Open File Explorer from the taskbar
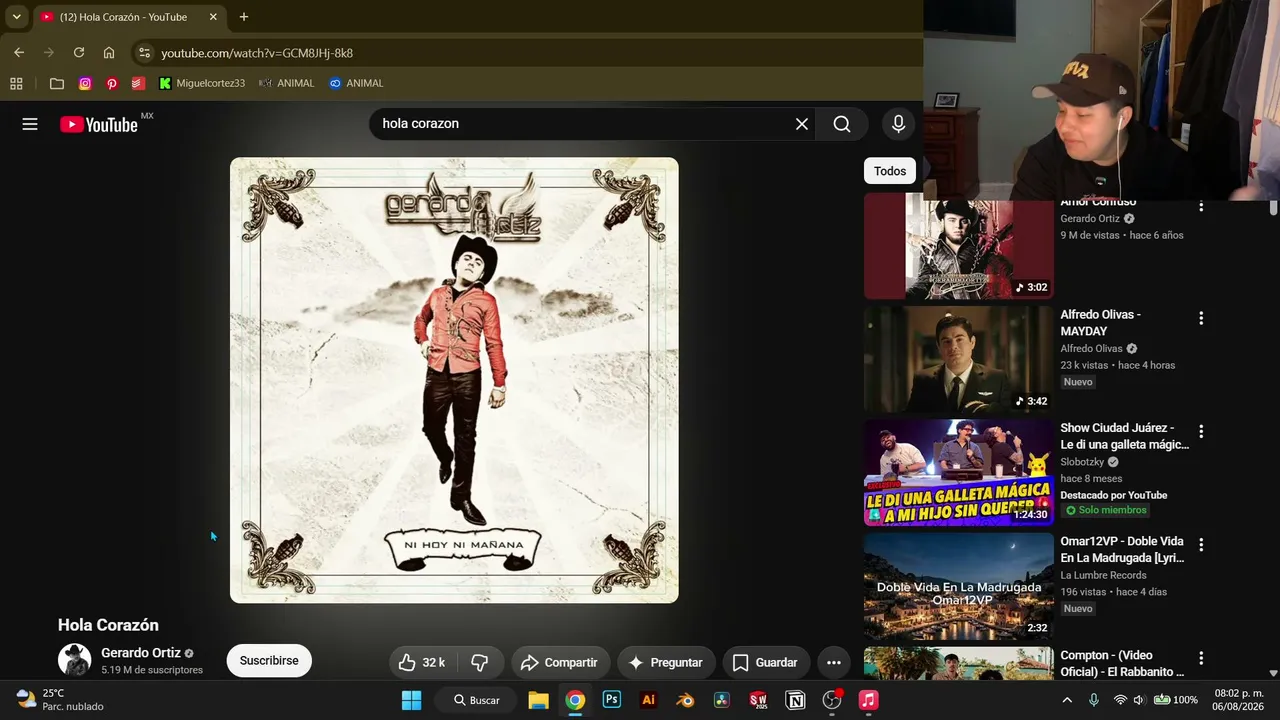1280x720 pixels. pyautogui.click(x=538, y=700)
